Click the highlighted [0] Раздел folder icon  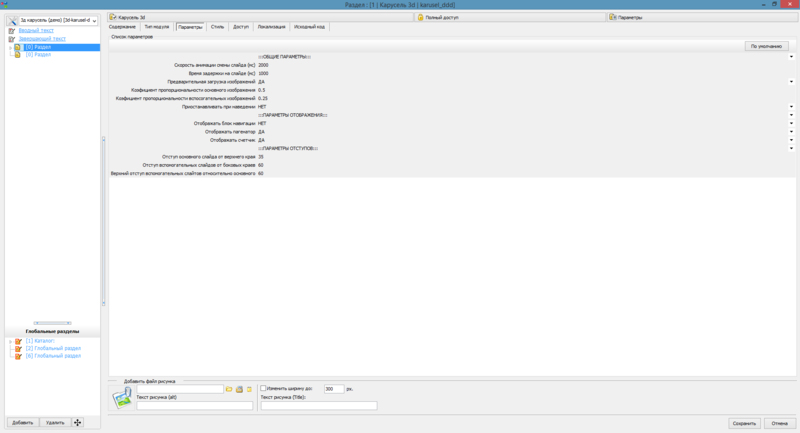tap(17, 47)
